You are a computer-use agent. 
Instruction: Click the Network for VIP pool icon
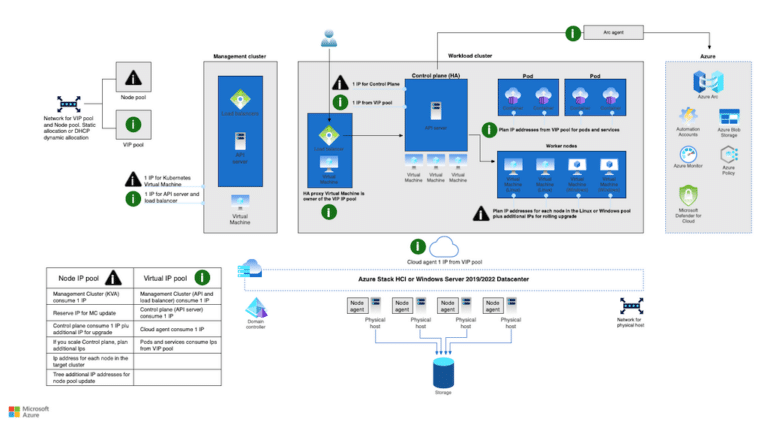tap(69, 104)
